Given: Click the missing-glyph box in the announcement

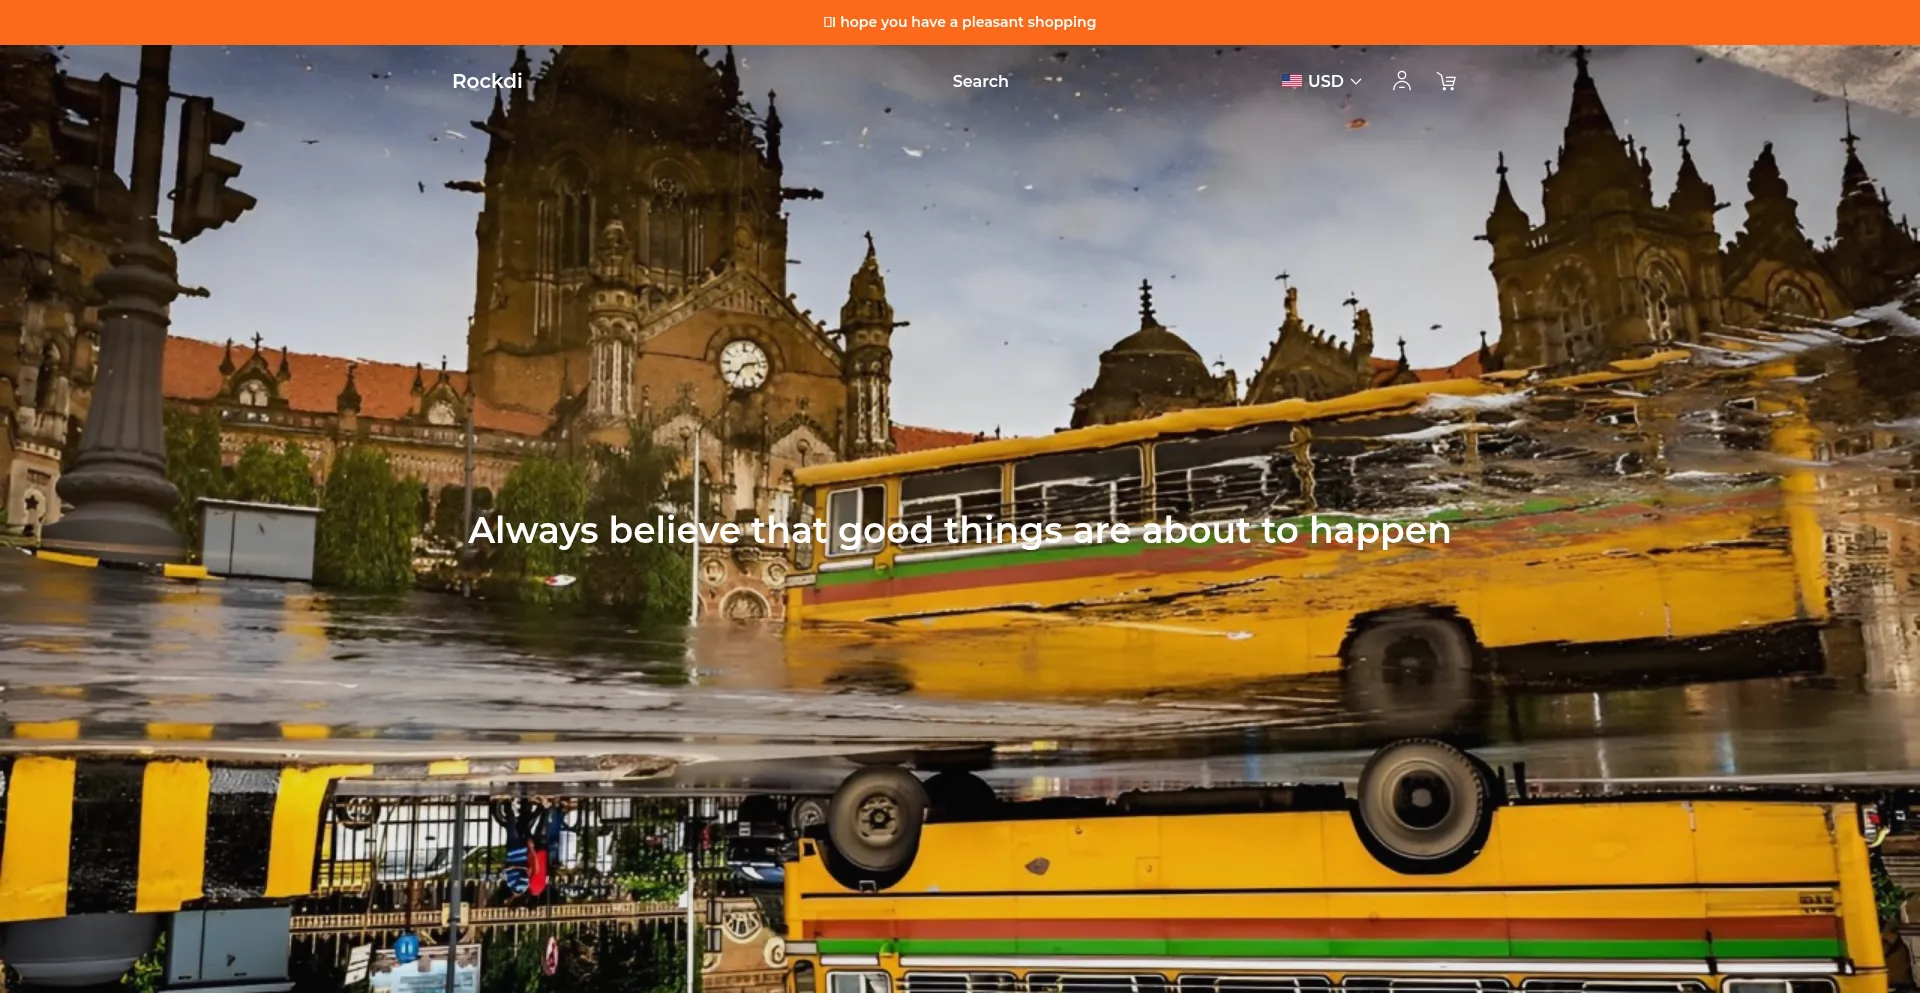Looking at the screenshot, I should (x=828, y=22).
